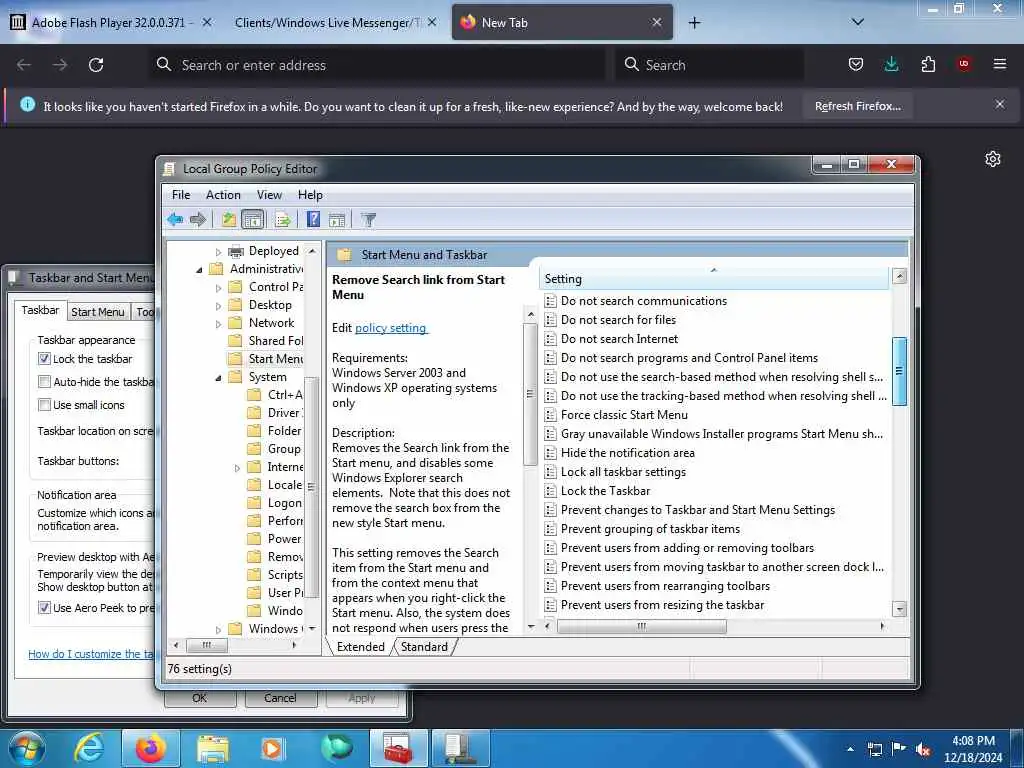This screenshot has height=768, width=1024.
Task: Click settings list horizontal scrollbar thumb
Action: click(641, 626)
